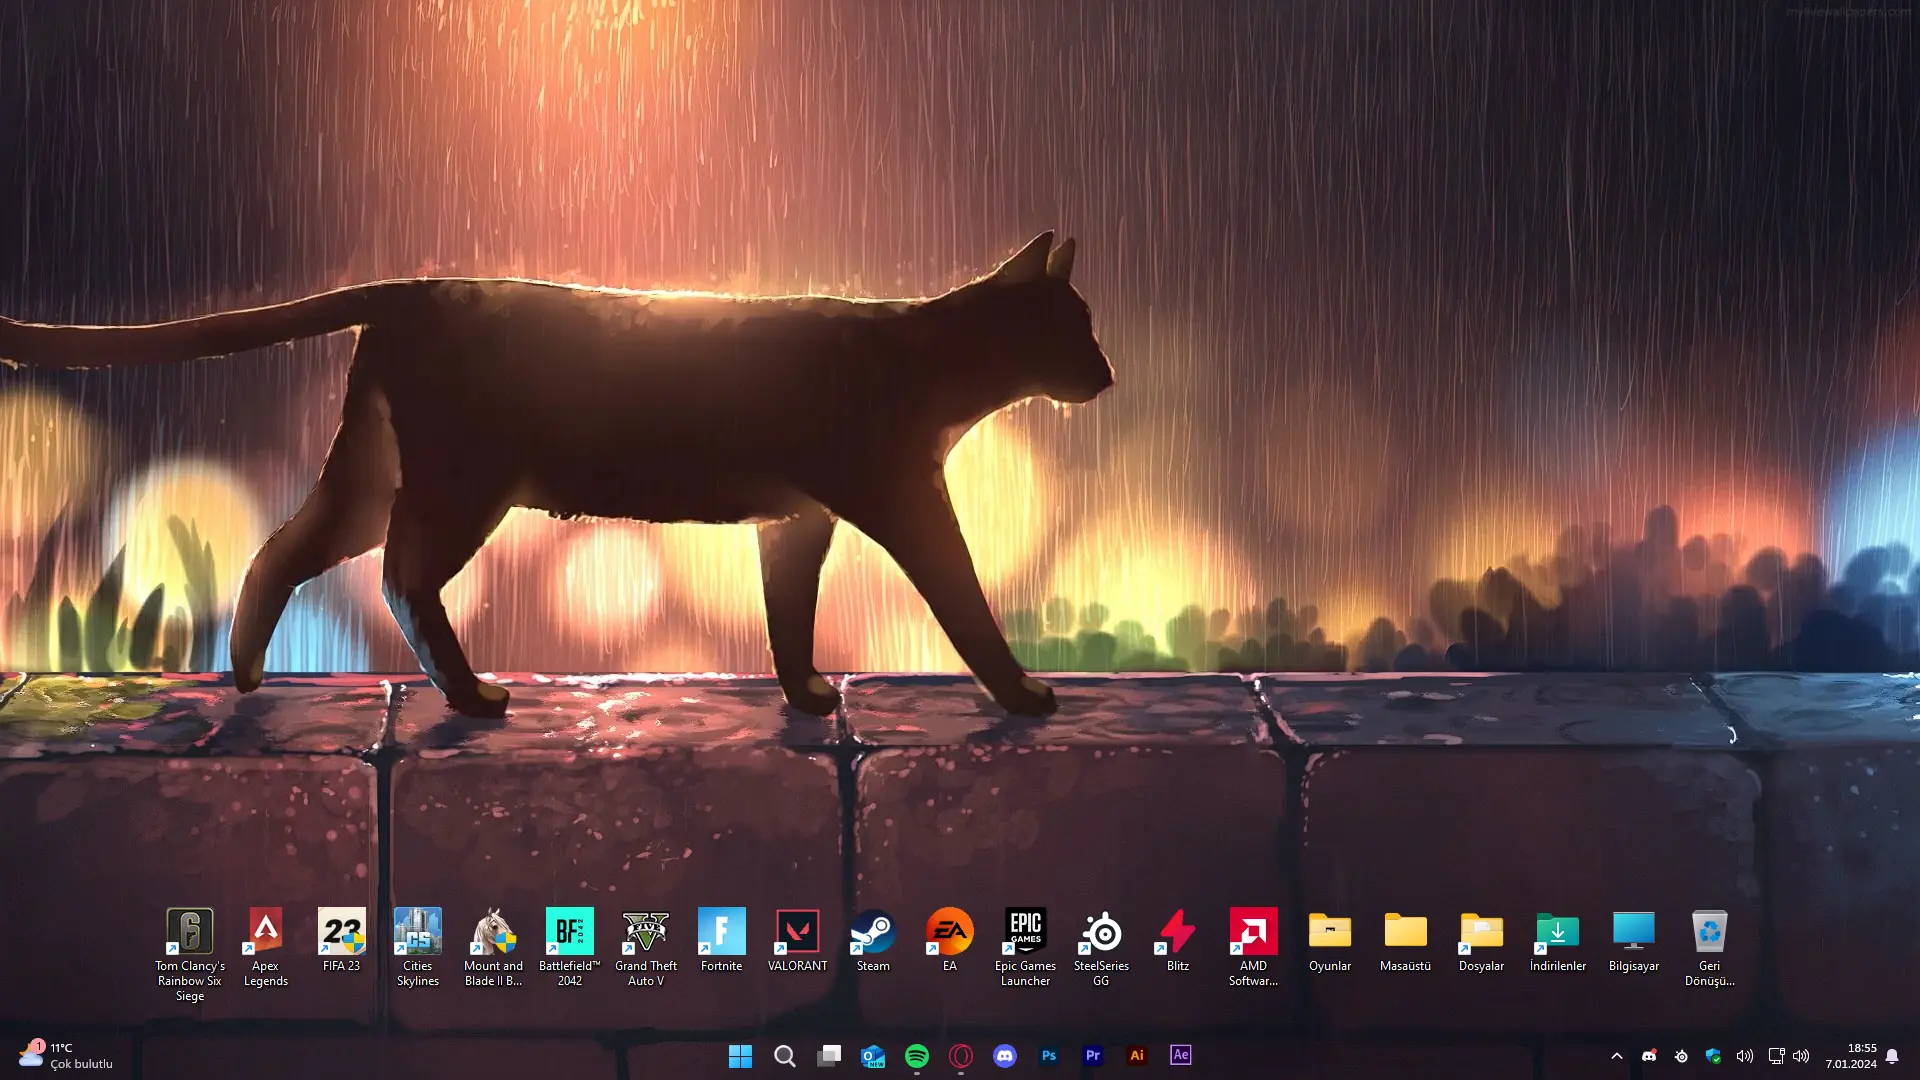Image resolution: width=1920 pixels, height=1080 pixels.
Task: Launch Illustrator from the taskbar
Action: 1137,1056
